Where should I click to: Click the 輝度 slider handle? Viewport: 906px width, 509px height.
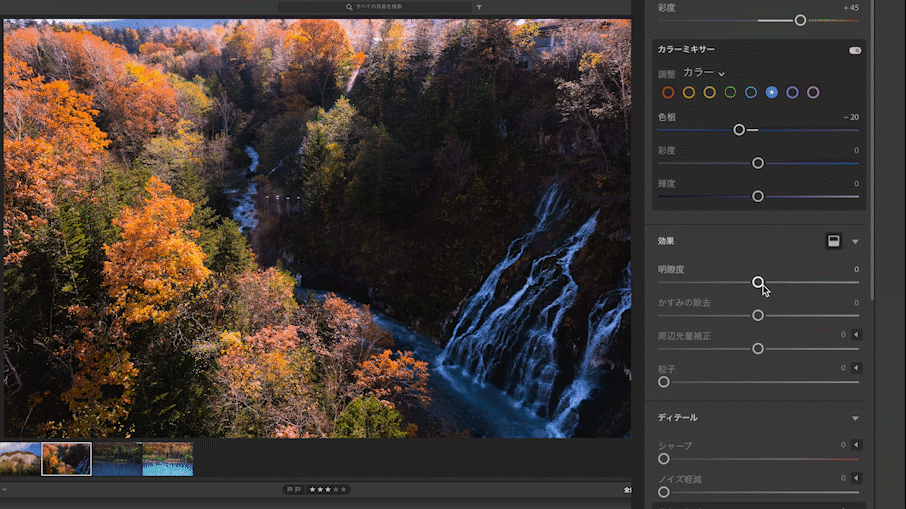758,196
